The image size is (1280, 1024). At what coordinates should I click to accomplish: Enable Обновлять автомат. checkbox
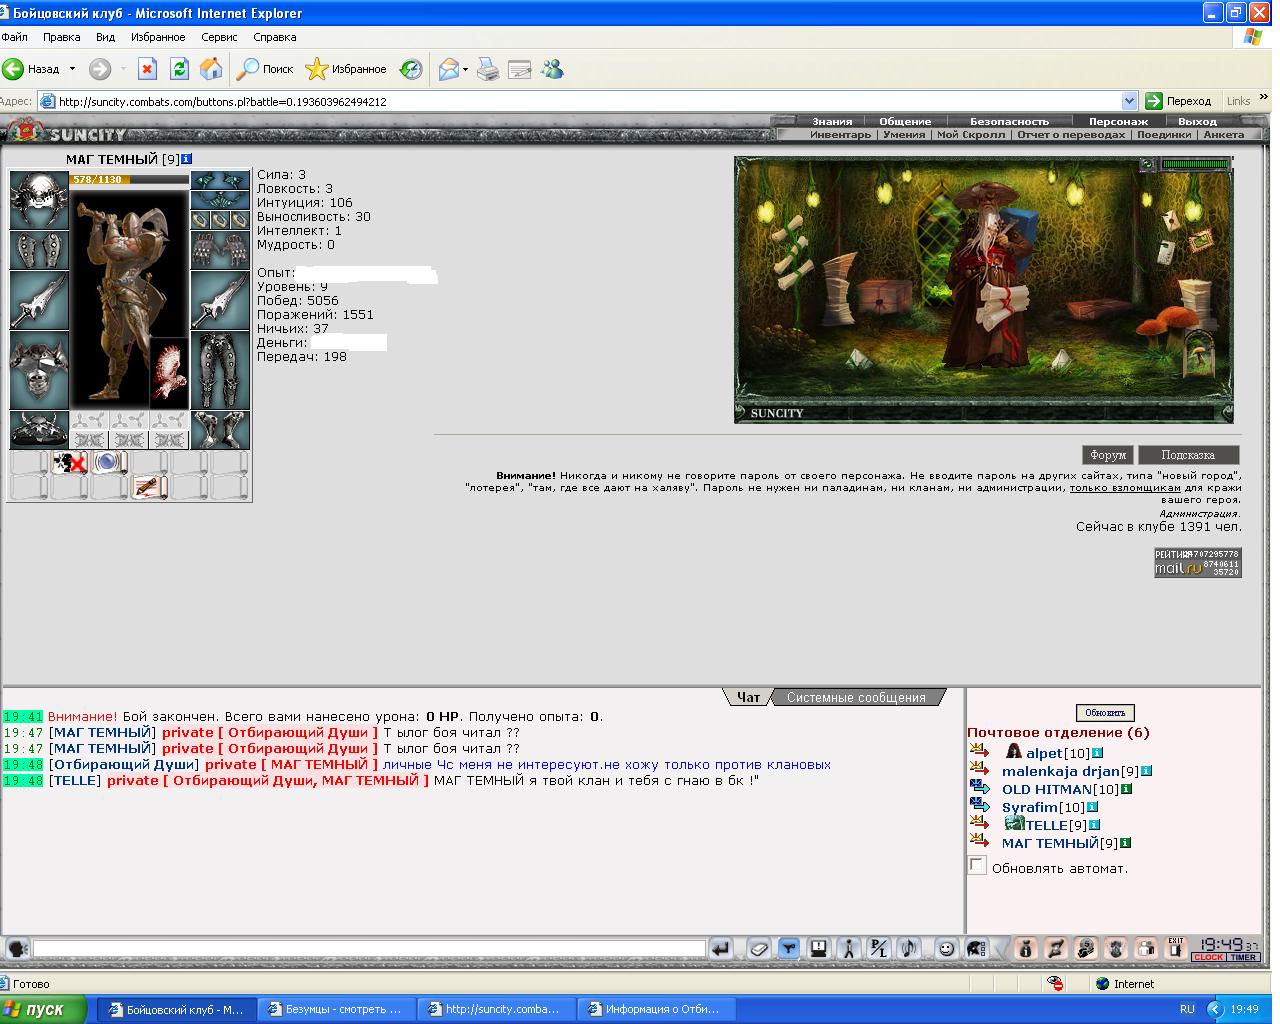(977, 866)
